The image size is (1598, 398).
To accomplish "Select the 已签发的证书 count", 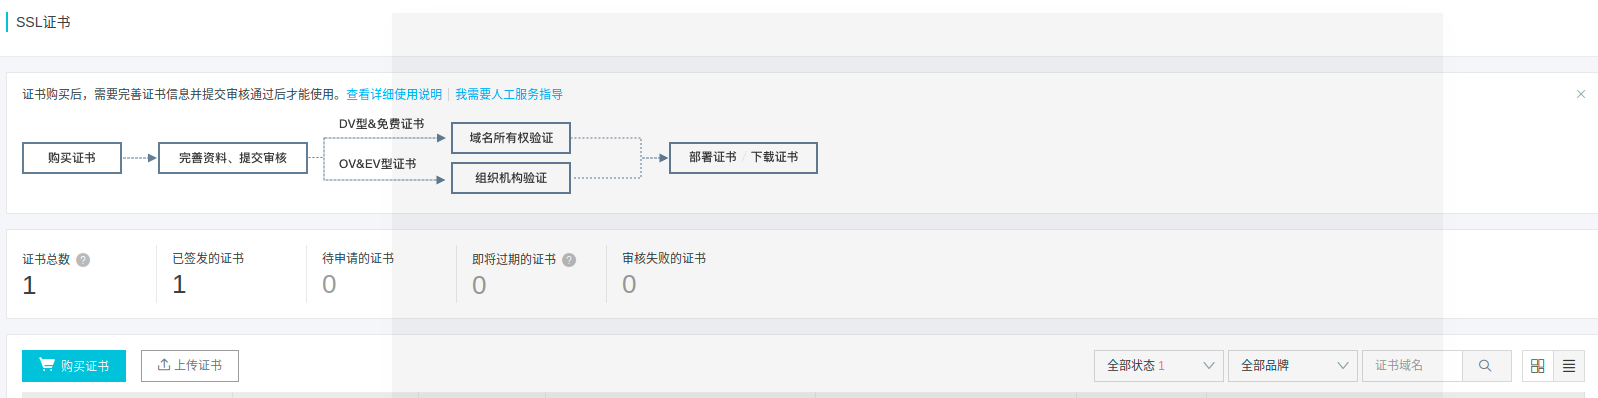I will [179, 285].
